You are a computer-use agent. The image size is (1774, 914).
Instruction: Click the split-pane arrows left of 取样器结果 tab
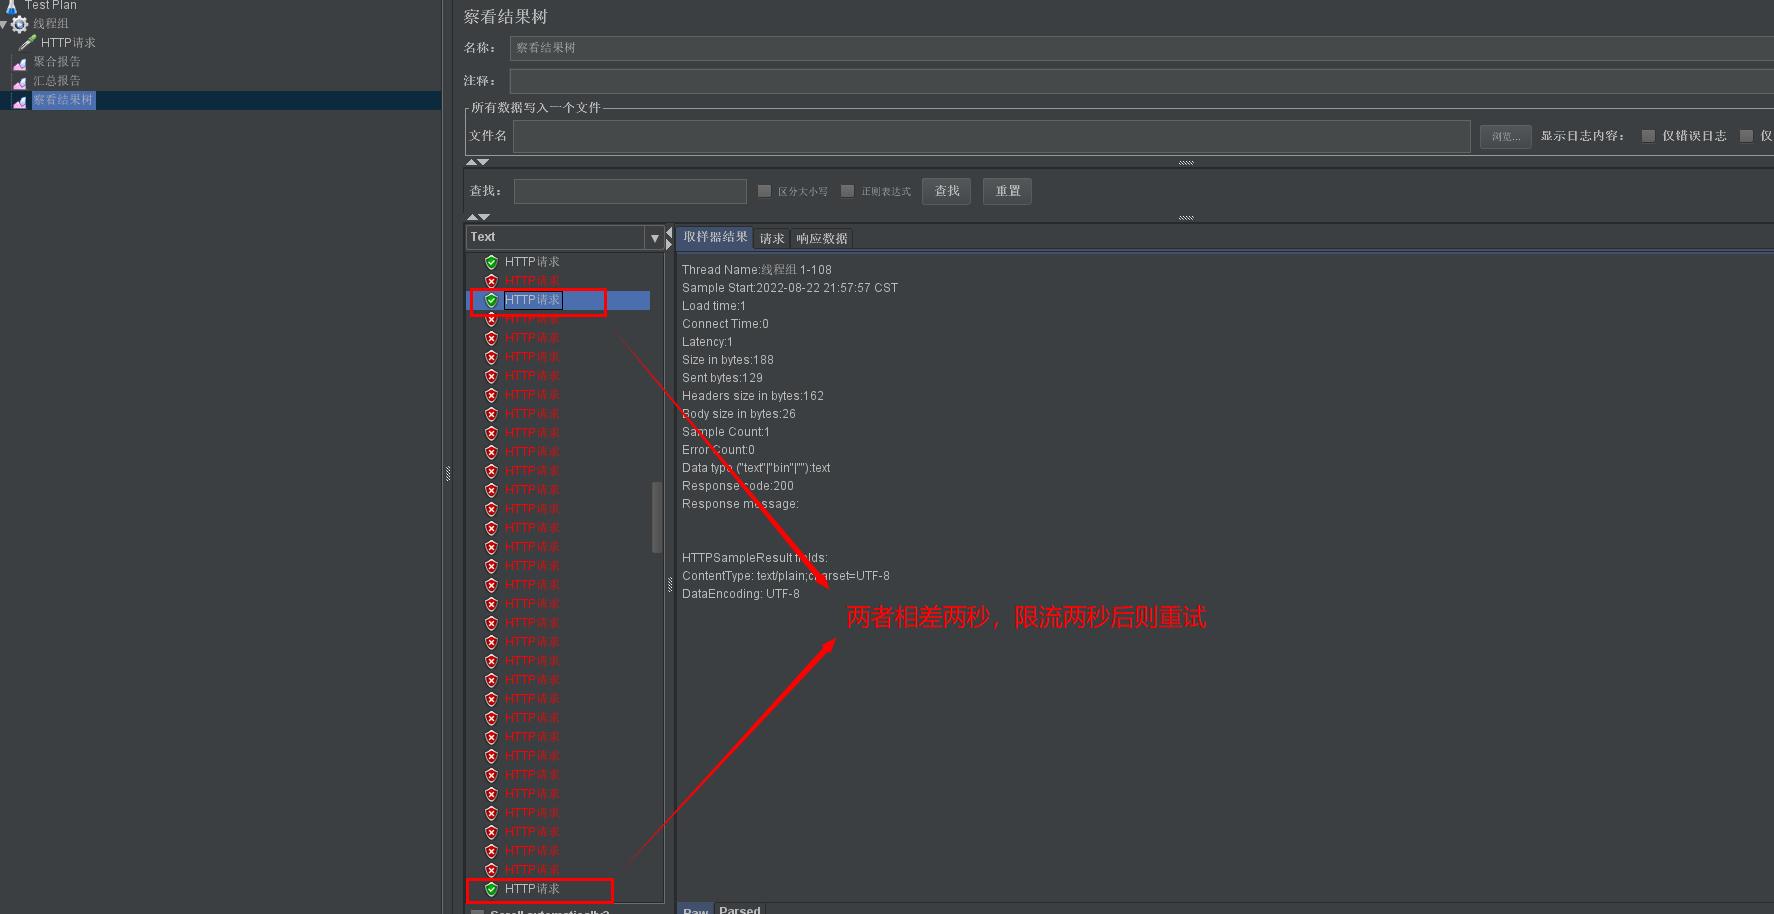point(669,238)
